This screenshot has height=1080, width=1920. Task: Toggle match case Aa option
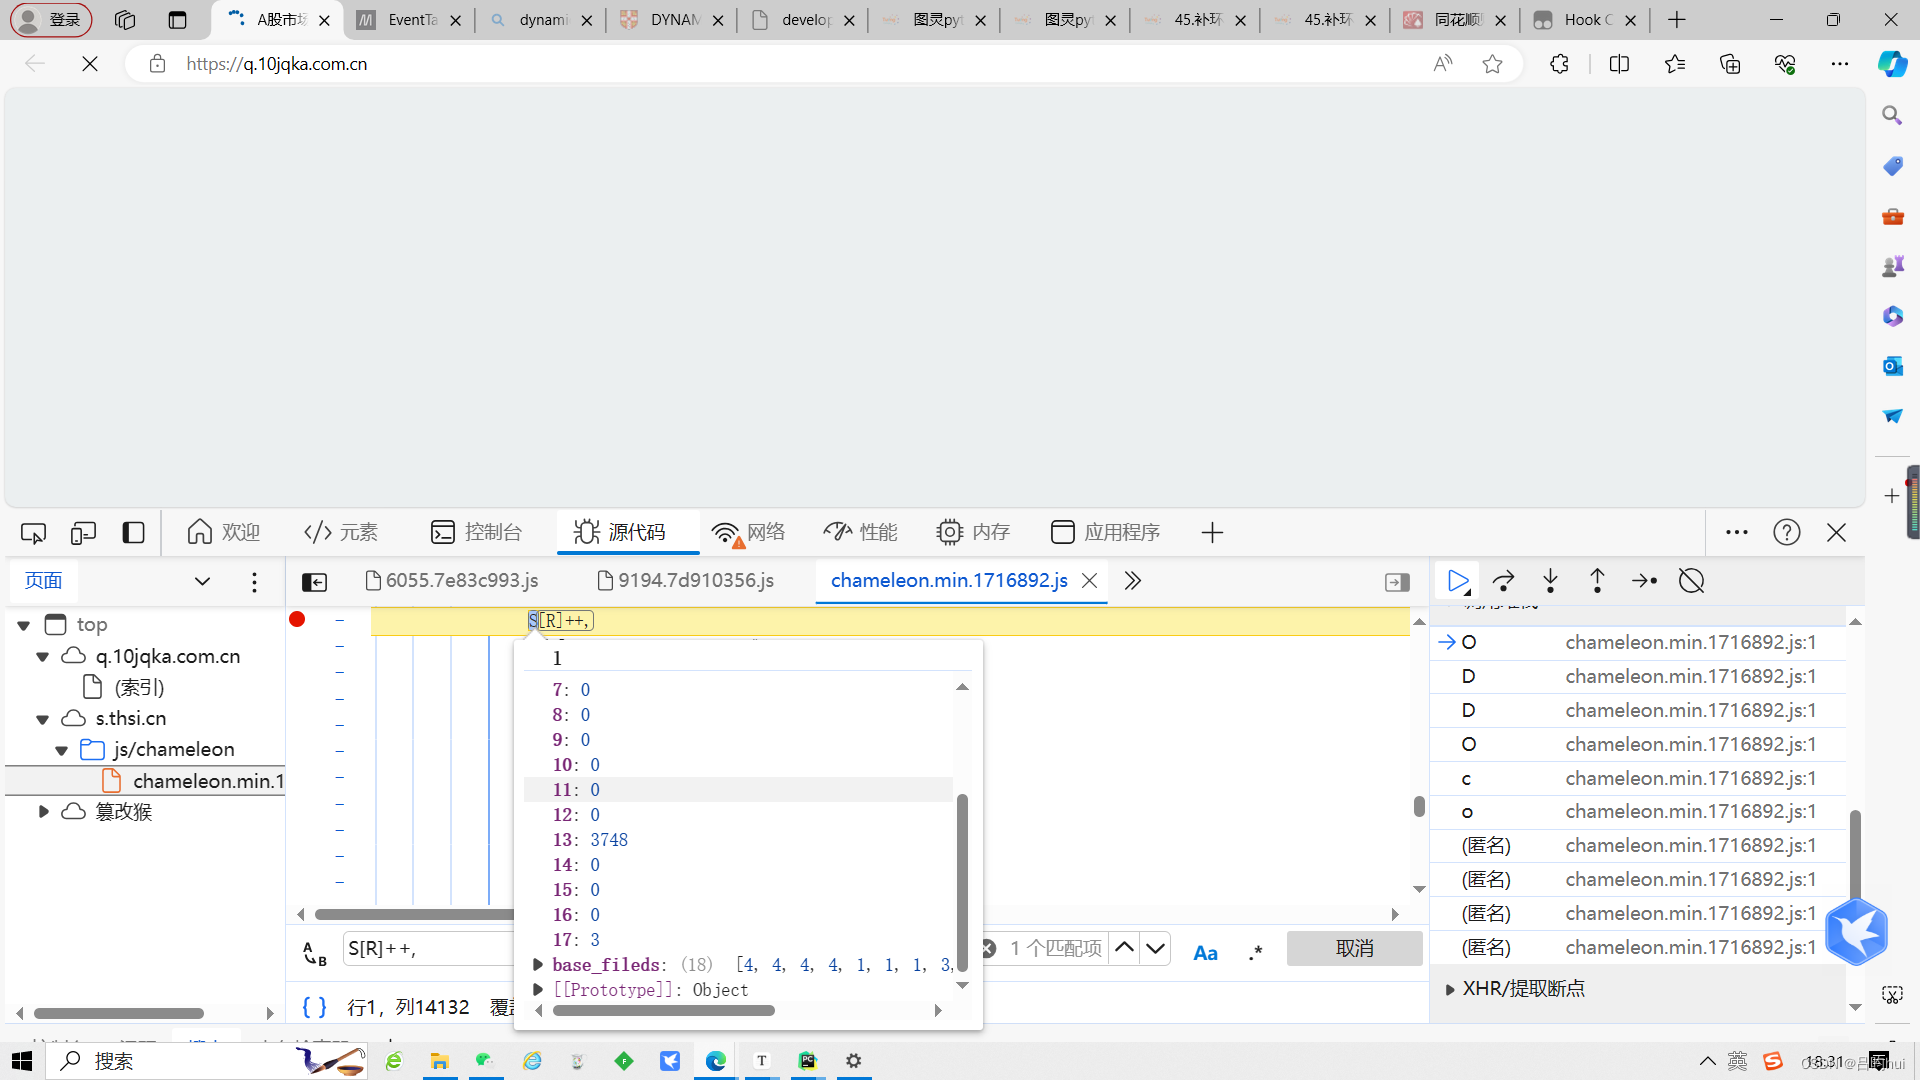[x=1205, y=953]
